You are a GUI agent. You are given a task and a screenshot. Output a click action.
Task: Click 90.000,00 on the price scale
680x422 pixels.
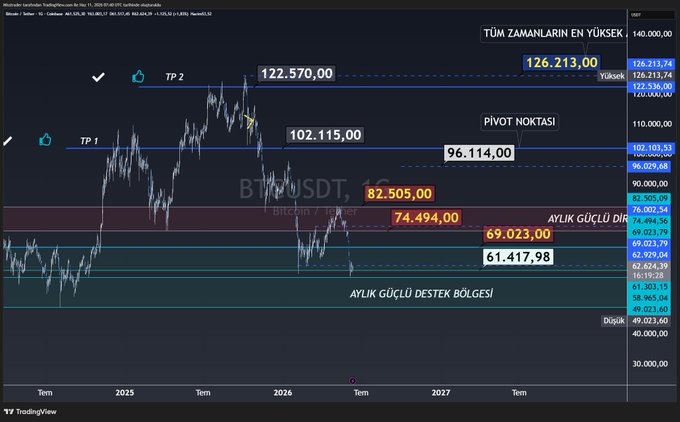[x=650, y=184]
